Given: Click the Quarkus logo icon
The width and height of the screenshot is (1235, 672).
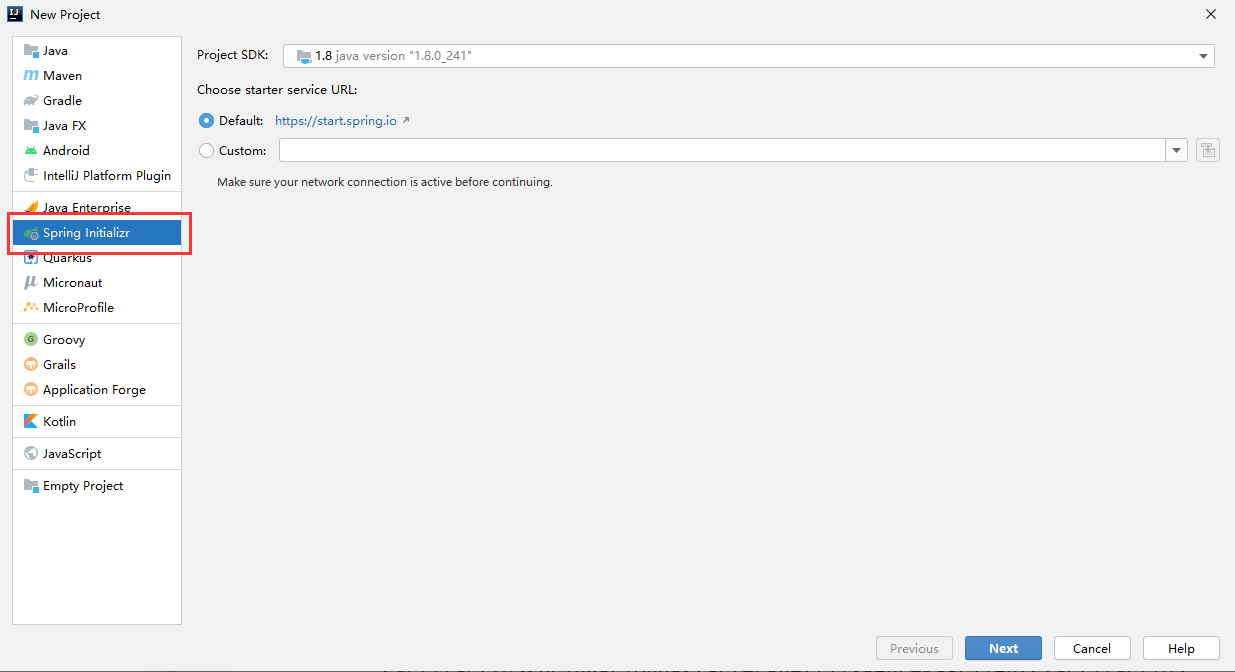Looking at the screenshot, I should [x=30, y=257].
